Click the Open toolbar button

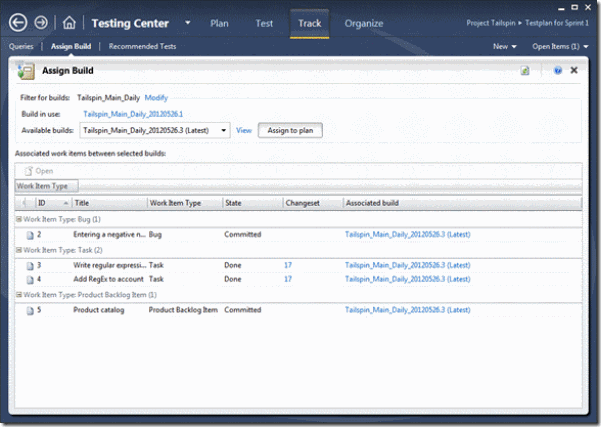39,171
